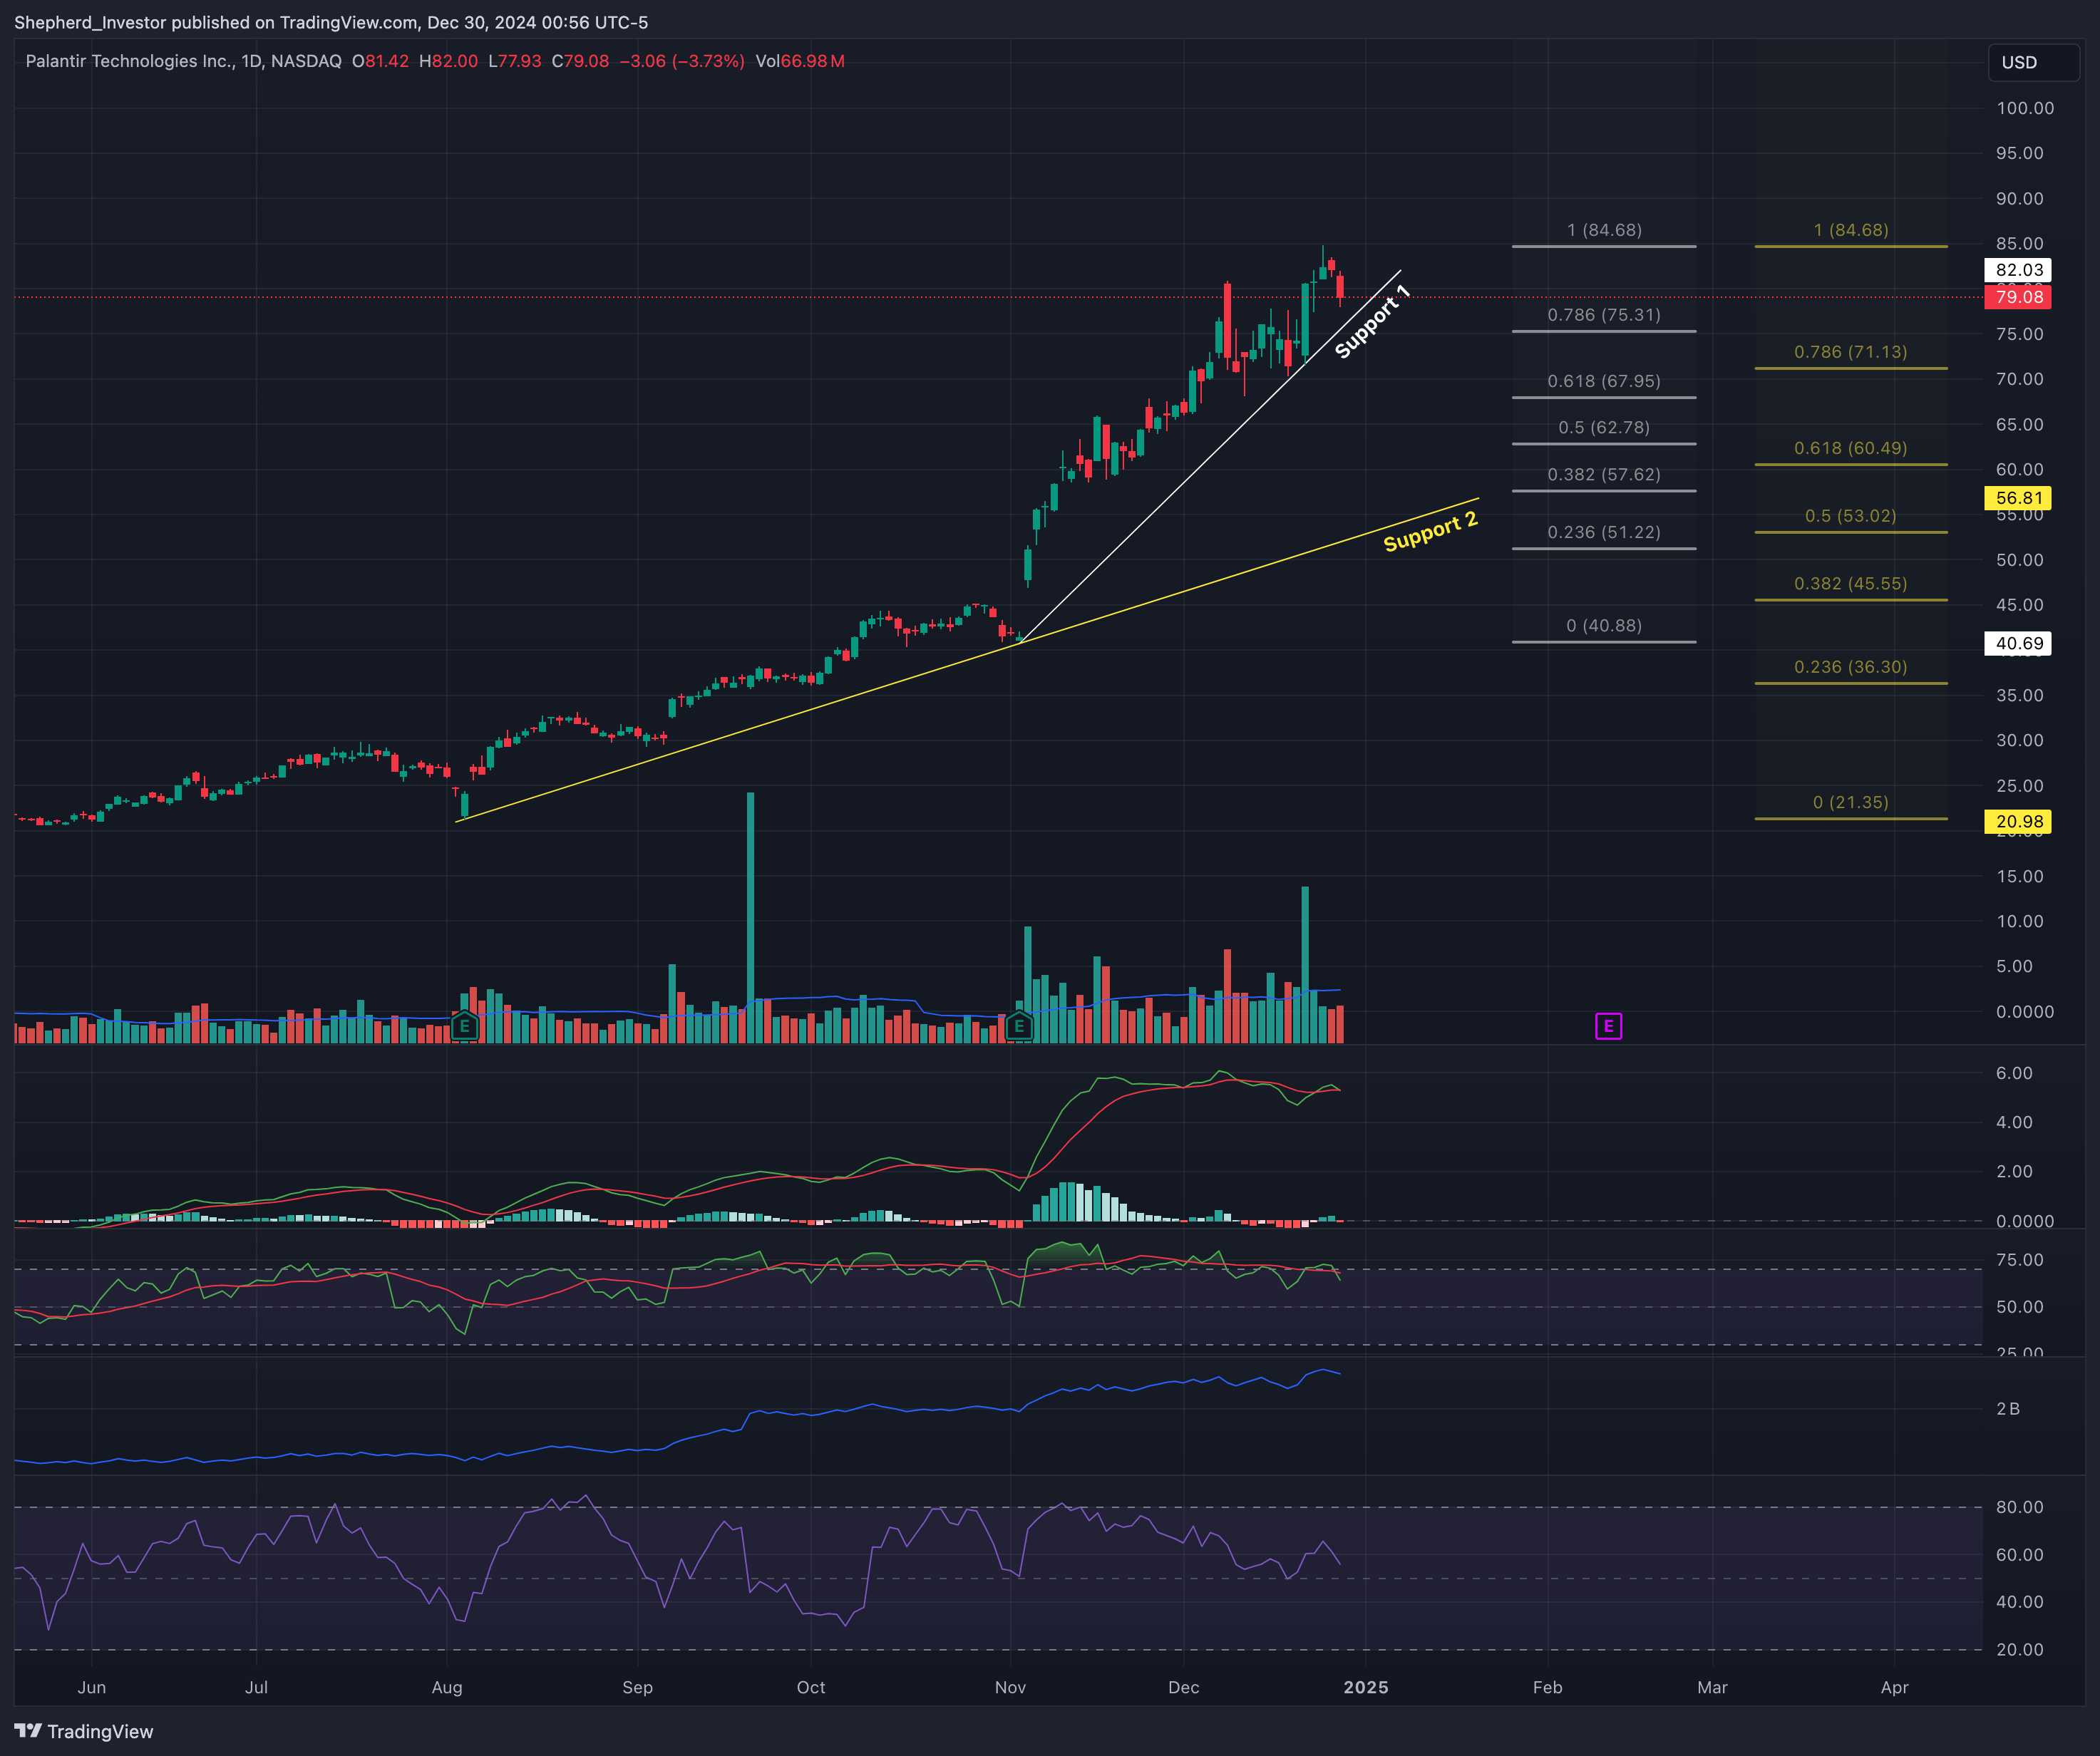Viewport: 2100px width, 1756px height.
Task: Select the 'Support 1' trendline label
Action: 1372,321
